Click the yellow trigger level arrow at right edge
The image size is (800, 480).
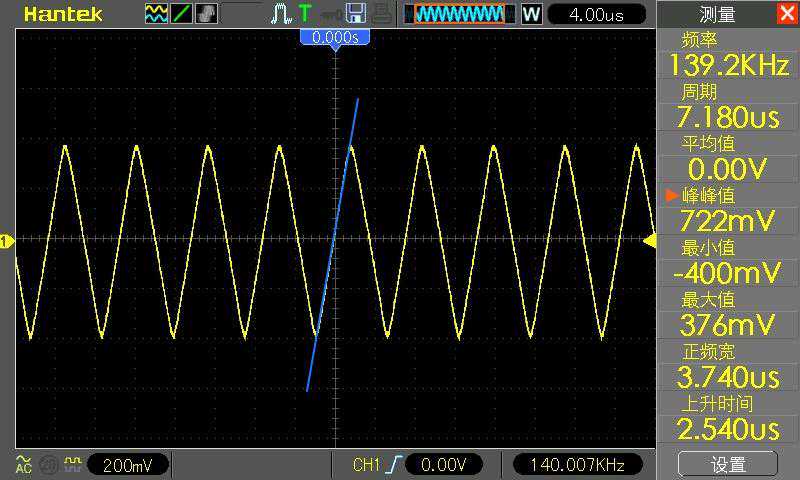tap(649, 241)
